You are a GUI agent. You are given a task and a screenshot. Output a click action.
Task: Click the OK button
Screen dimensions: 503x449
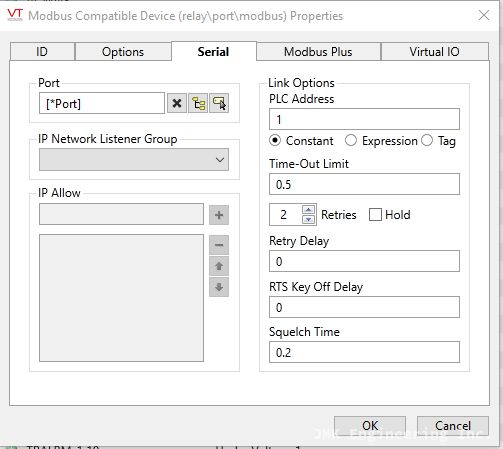click(370, 426)
